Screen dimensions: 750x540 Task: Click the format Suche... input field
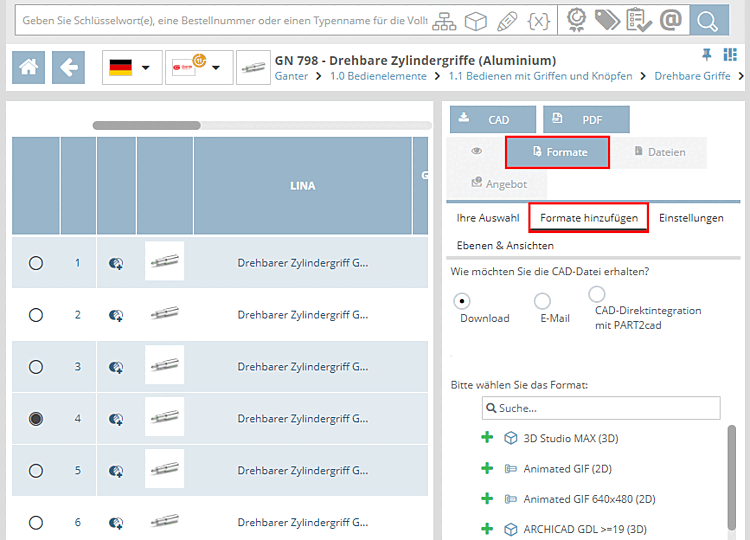601,408
